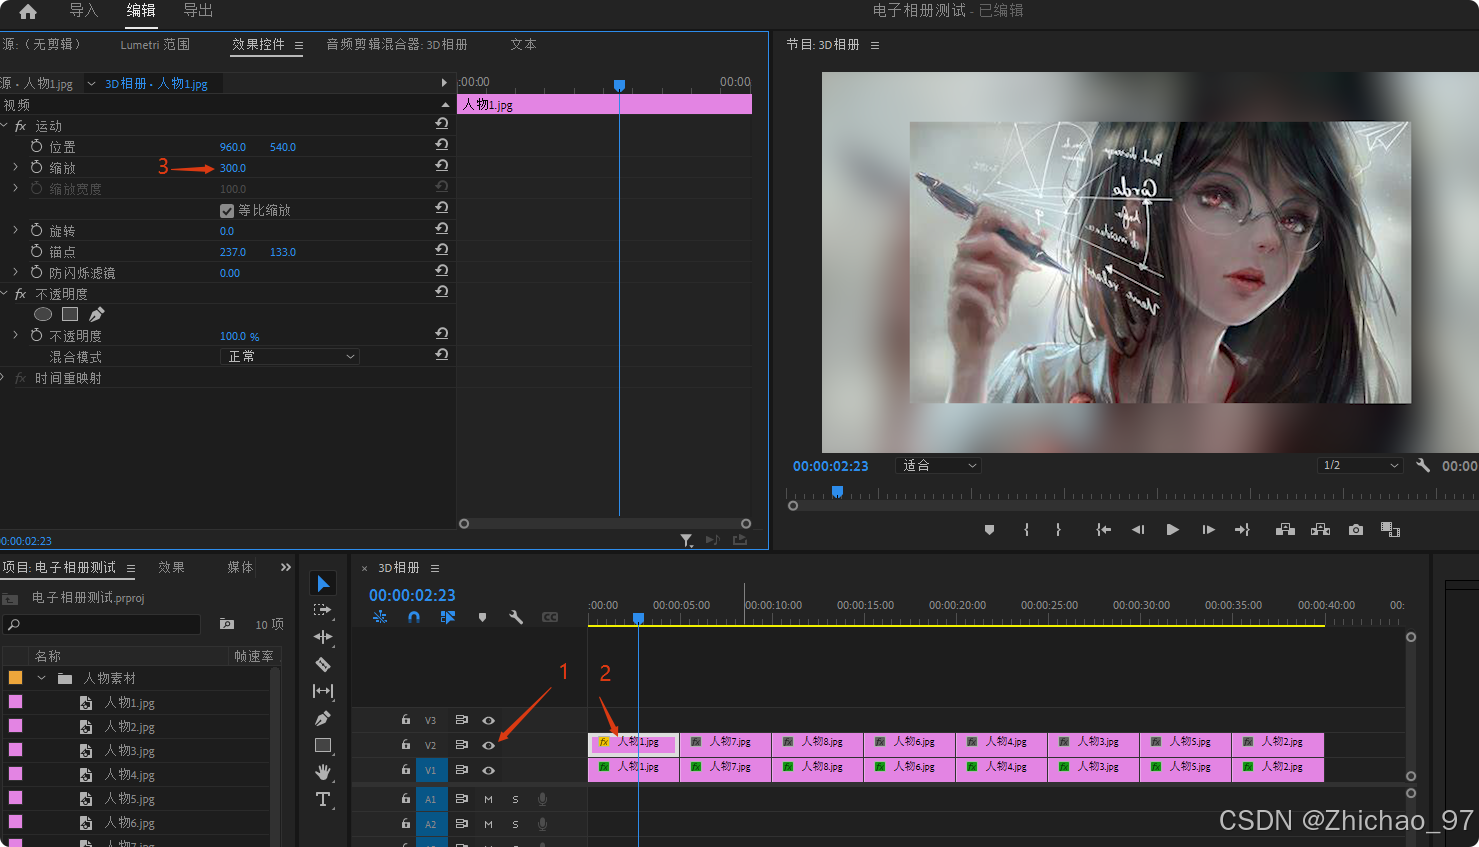Toggle V1 track output eye
Image resolution: width=1479 pixels, height=847 pixels.
coord(488,770)
